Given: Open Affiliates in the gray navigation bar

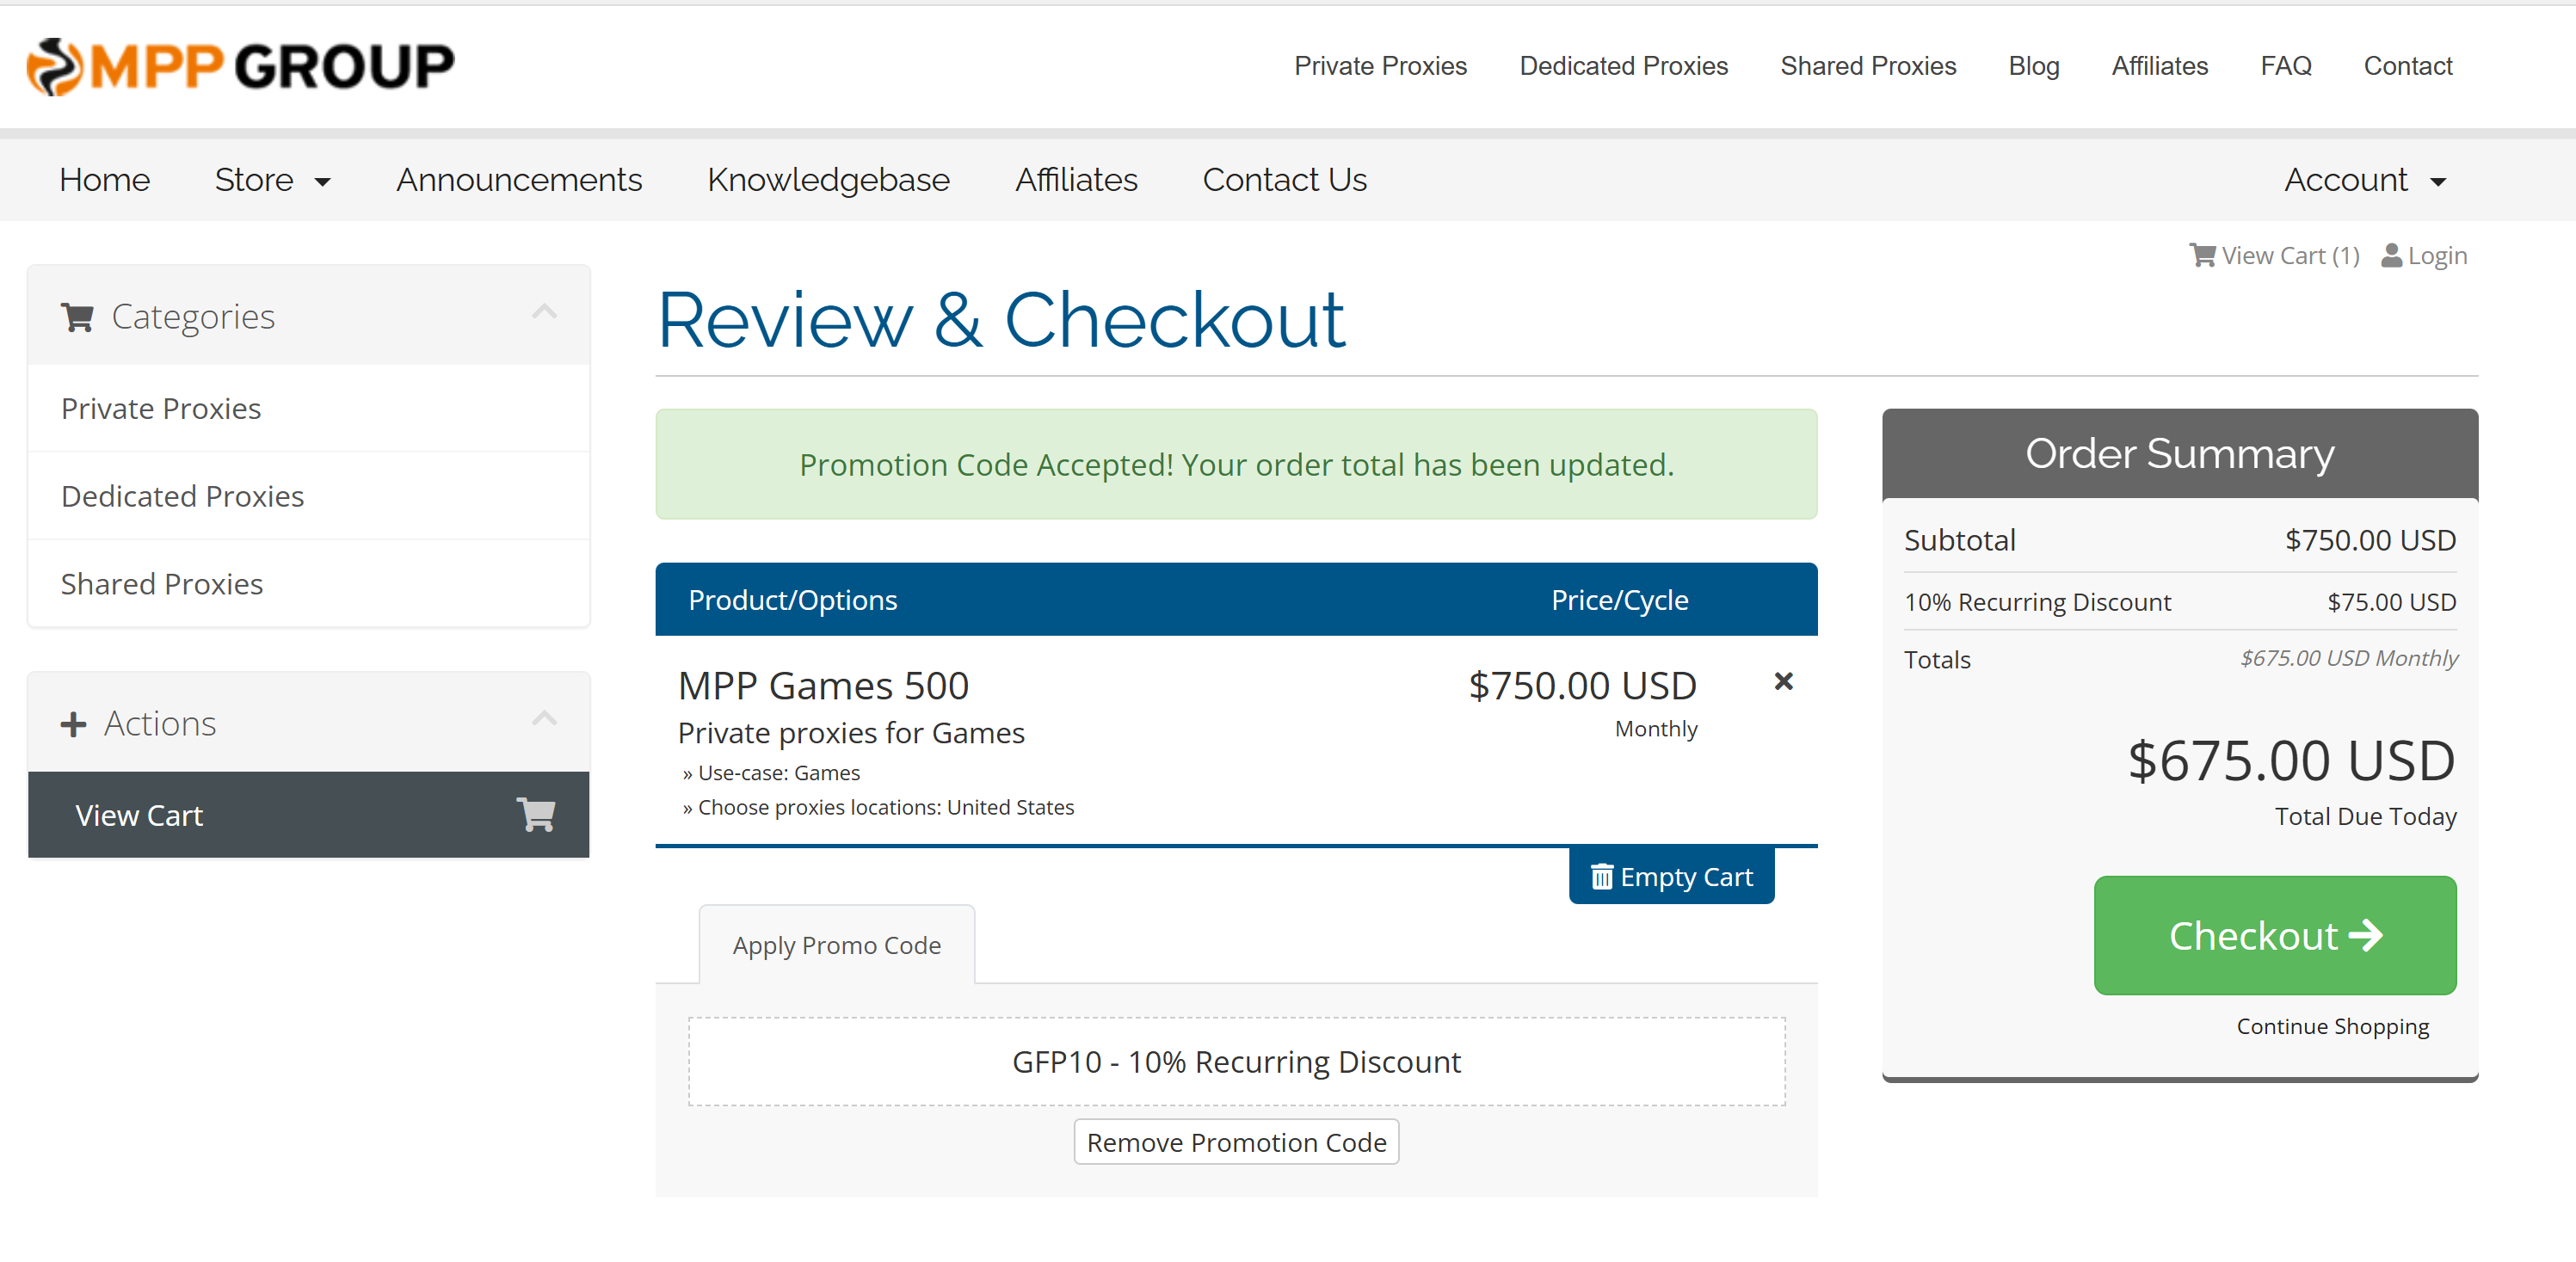Looking at the screenshot, I should [x=1076, y=180].
